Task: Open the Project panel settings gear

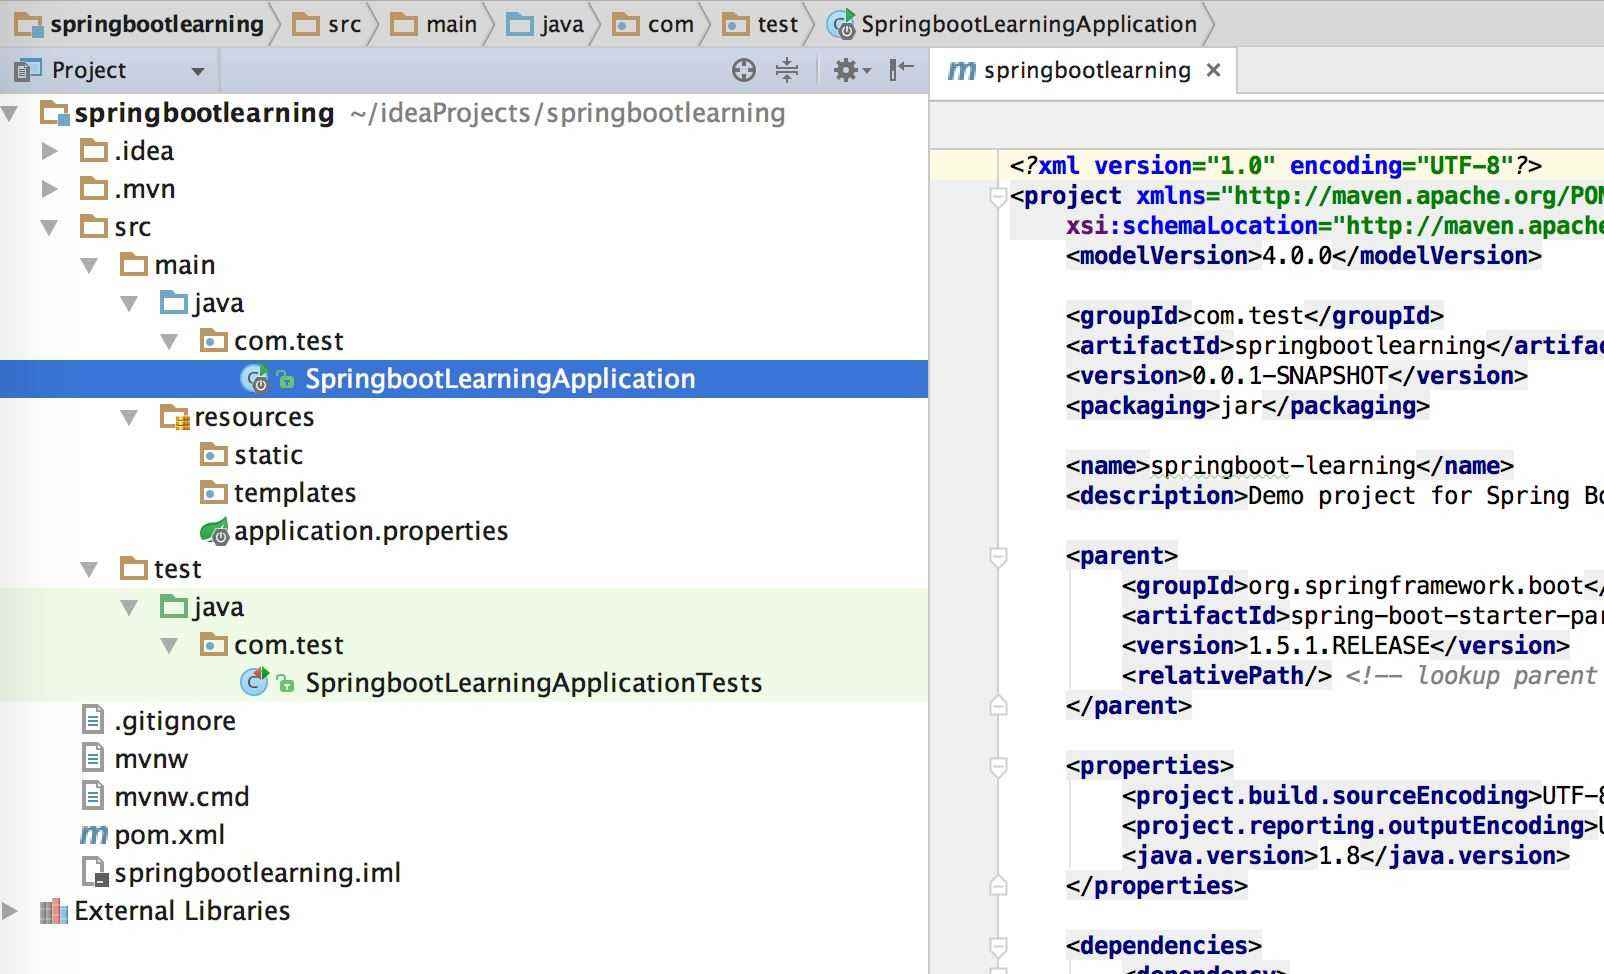Action: tap(851, 70)
